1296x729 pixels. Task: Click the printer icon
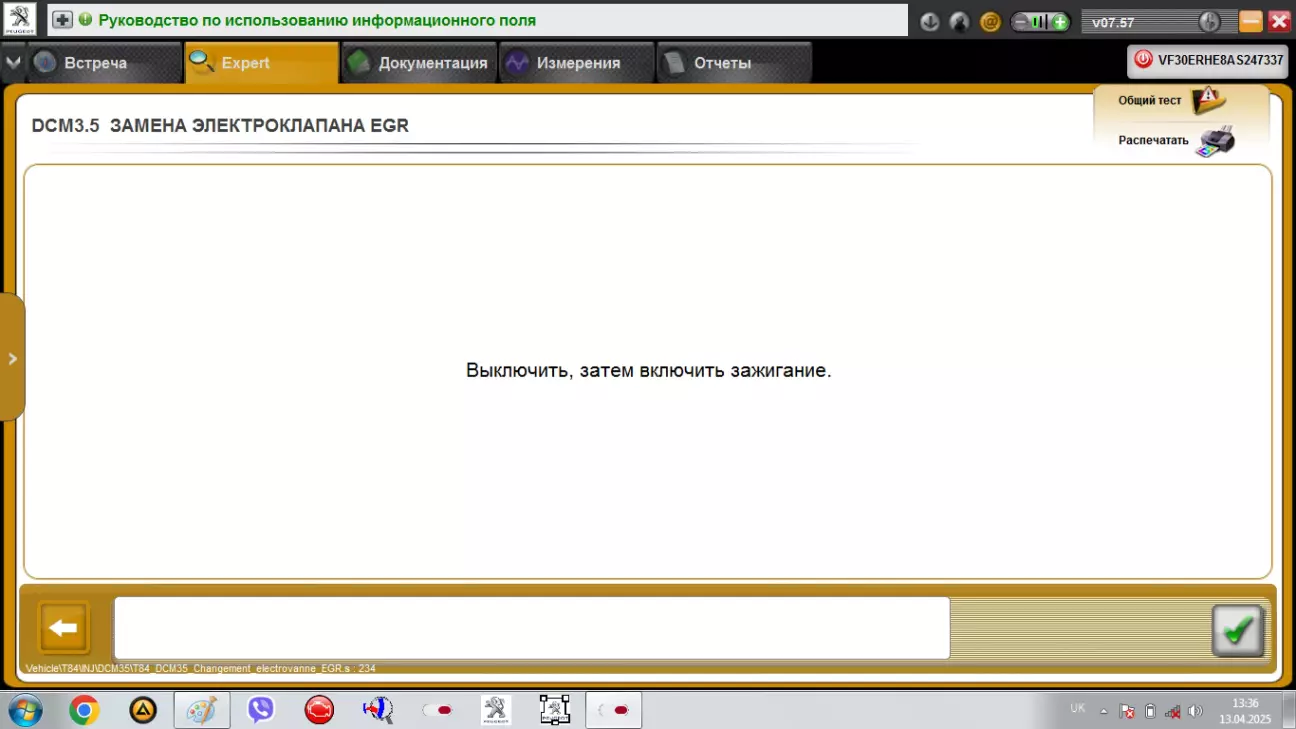coord(1216,141)
